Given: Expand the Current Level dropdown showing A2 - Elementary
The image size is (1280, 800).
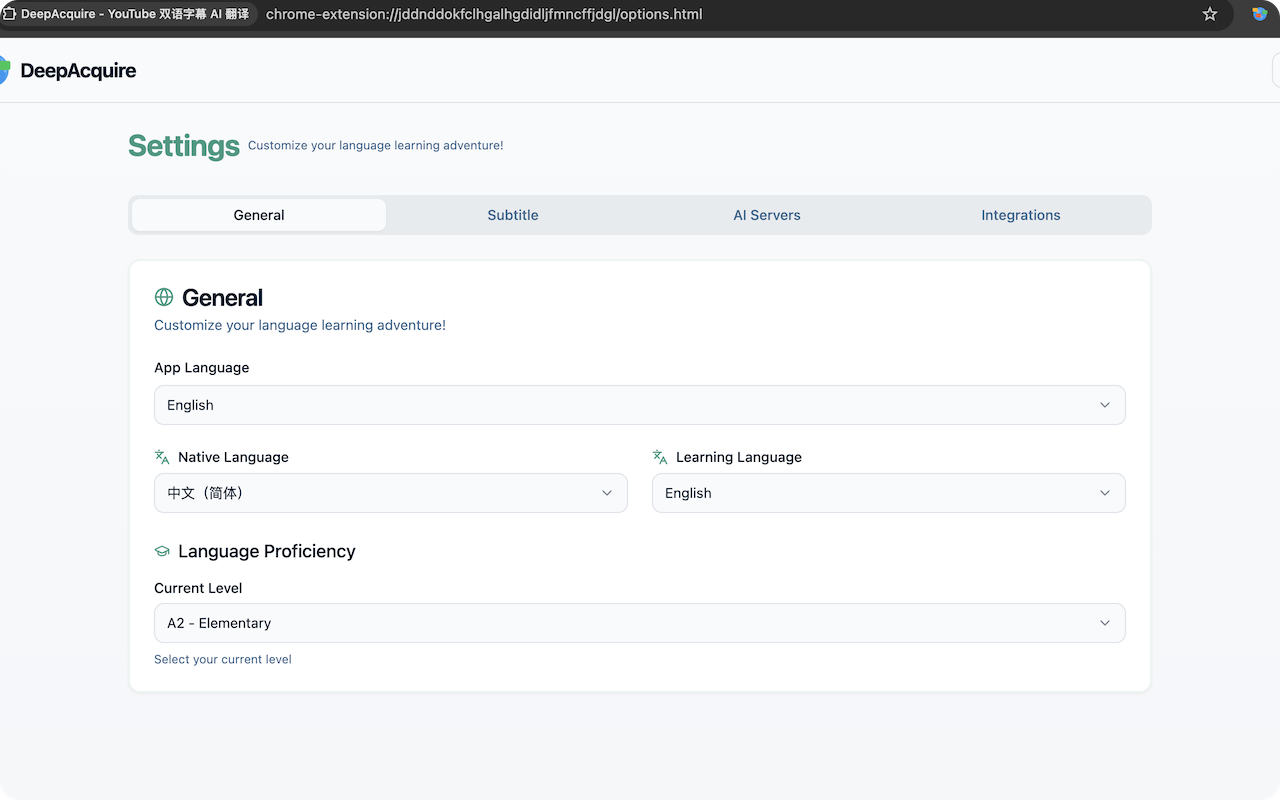Looking at the screenshot, I should [639, 623].
